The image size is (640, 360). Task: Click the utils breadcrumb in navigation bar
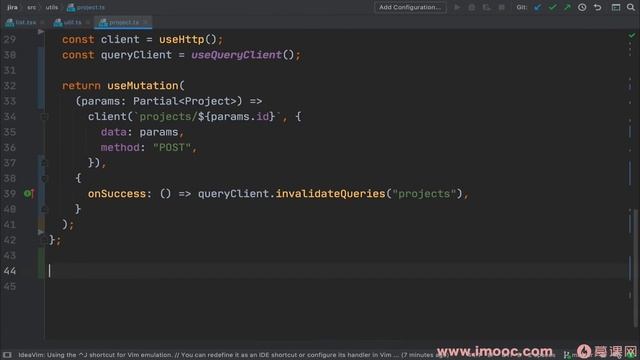coord(52,7)
